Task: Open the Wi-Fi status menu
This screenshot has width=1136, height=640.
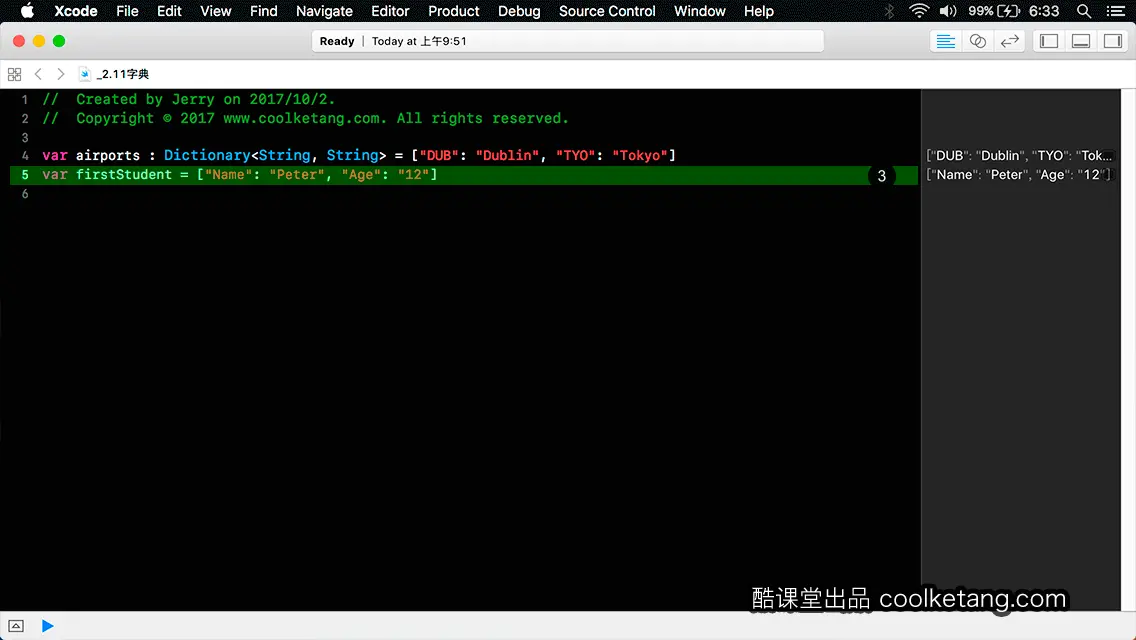Action: click(x=919, y=11)
